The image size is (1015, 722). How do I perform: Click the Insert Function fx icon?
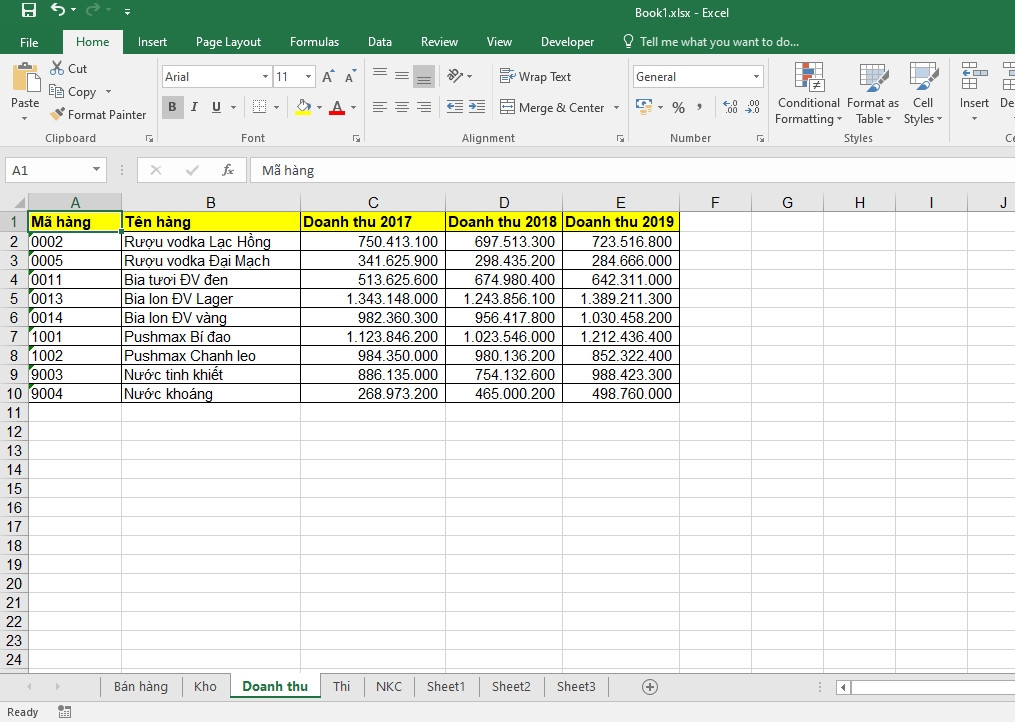(228, 170)
